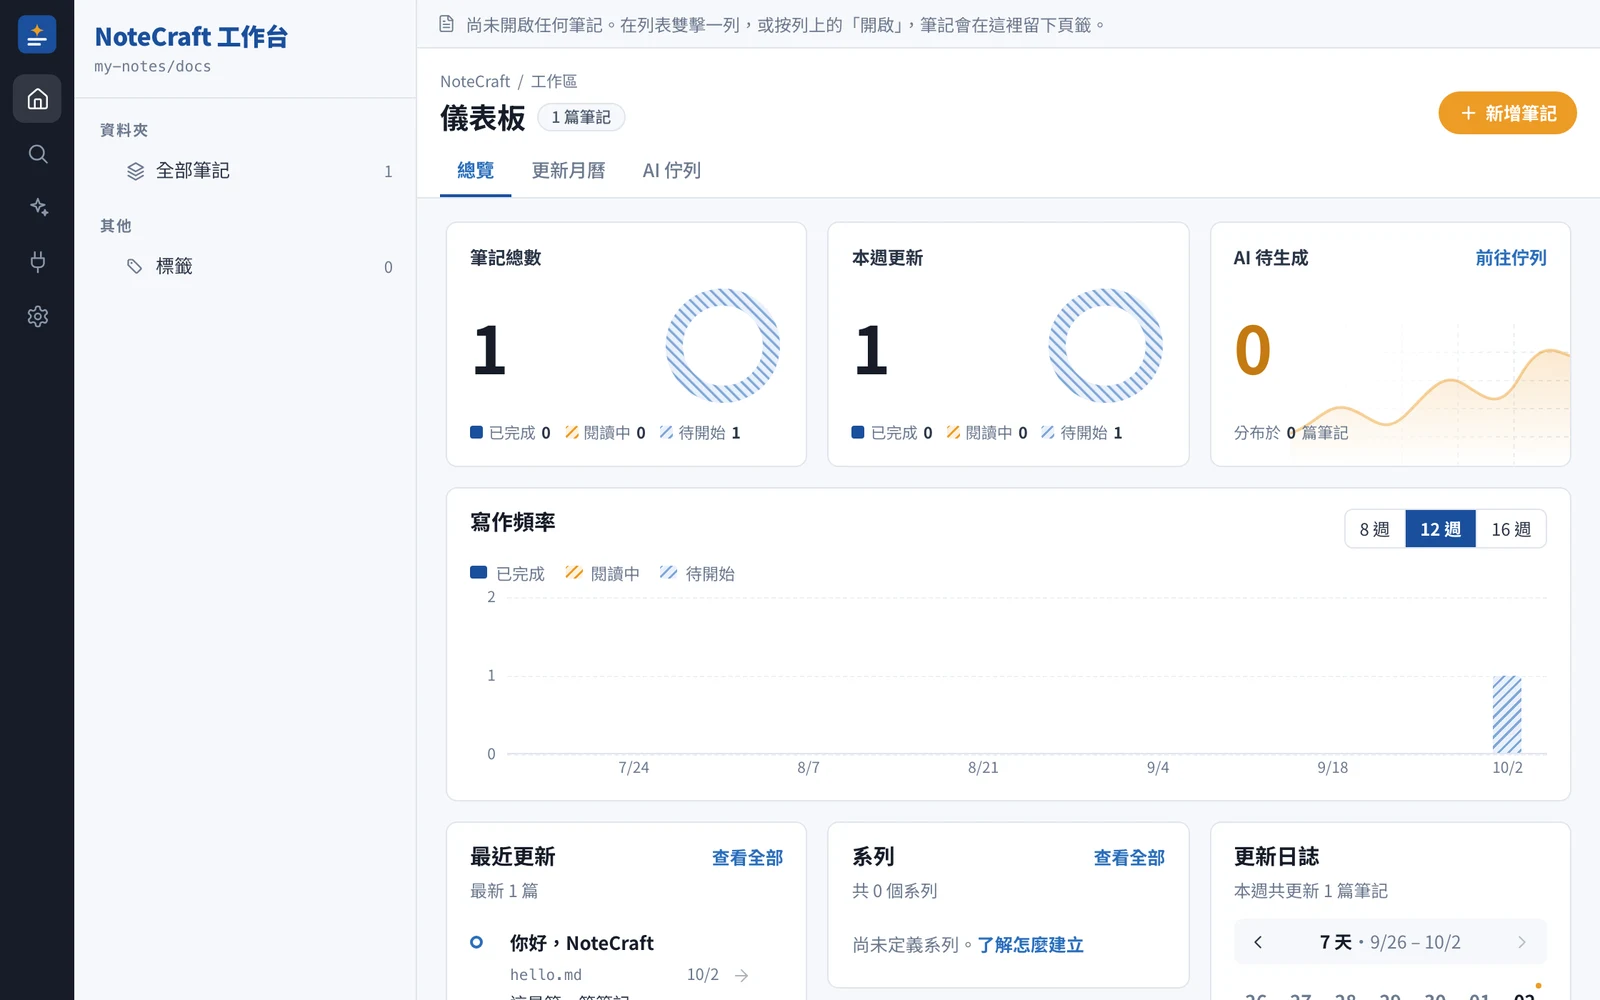Click the 已完成 blue swatch in 筆記總數

(x=477, y=432)
